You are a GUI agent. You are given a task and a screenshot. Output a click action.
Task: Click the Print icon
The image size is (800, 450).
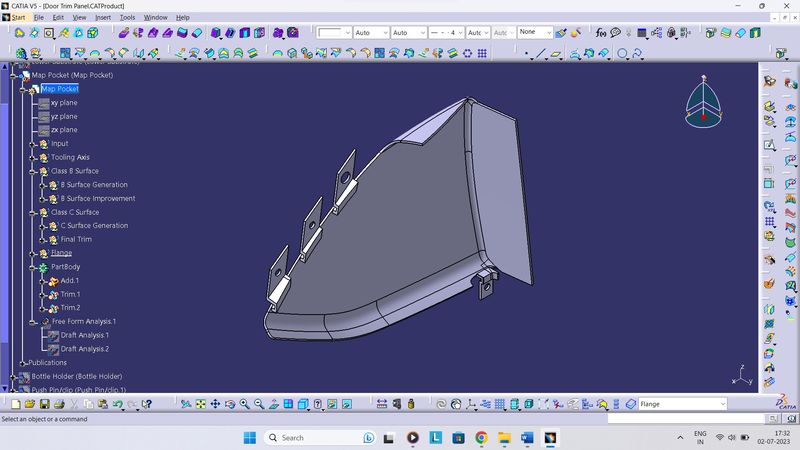click(x=59, y=404)
